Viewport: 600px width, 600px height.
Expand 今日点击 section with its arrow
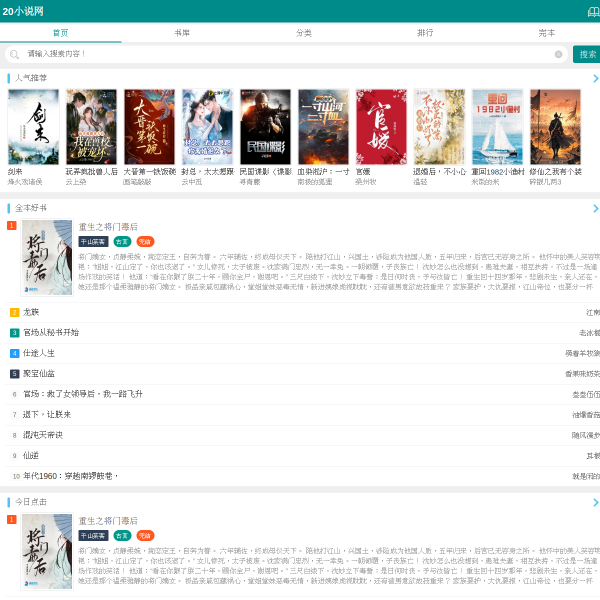pos(595,502)
